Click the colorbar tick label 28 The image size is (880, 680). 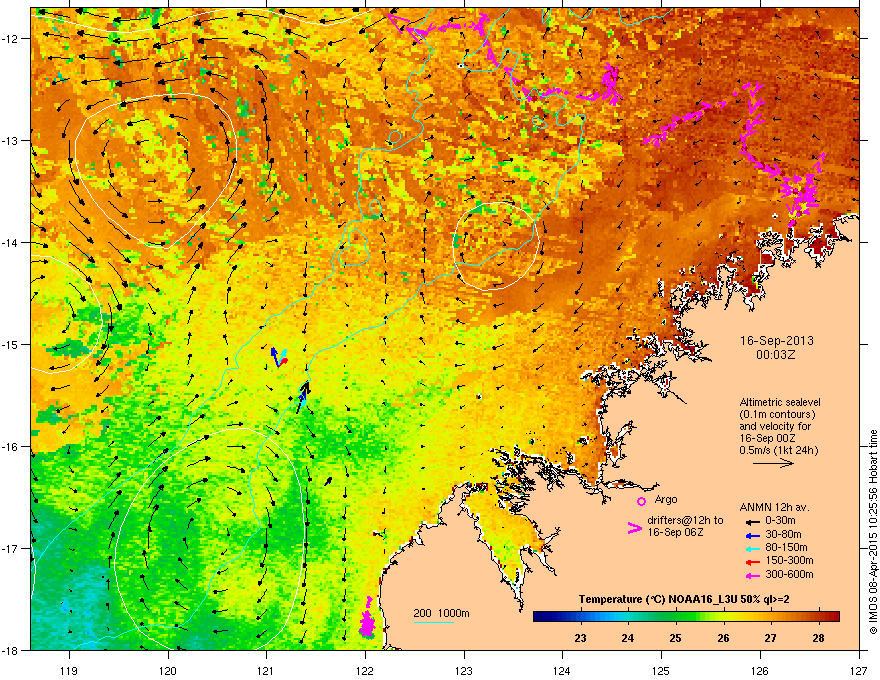(818, 638)
